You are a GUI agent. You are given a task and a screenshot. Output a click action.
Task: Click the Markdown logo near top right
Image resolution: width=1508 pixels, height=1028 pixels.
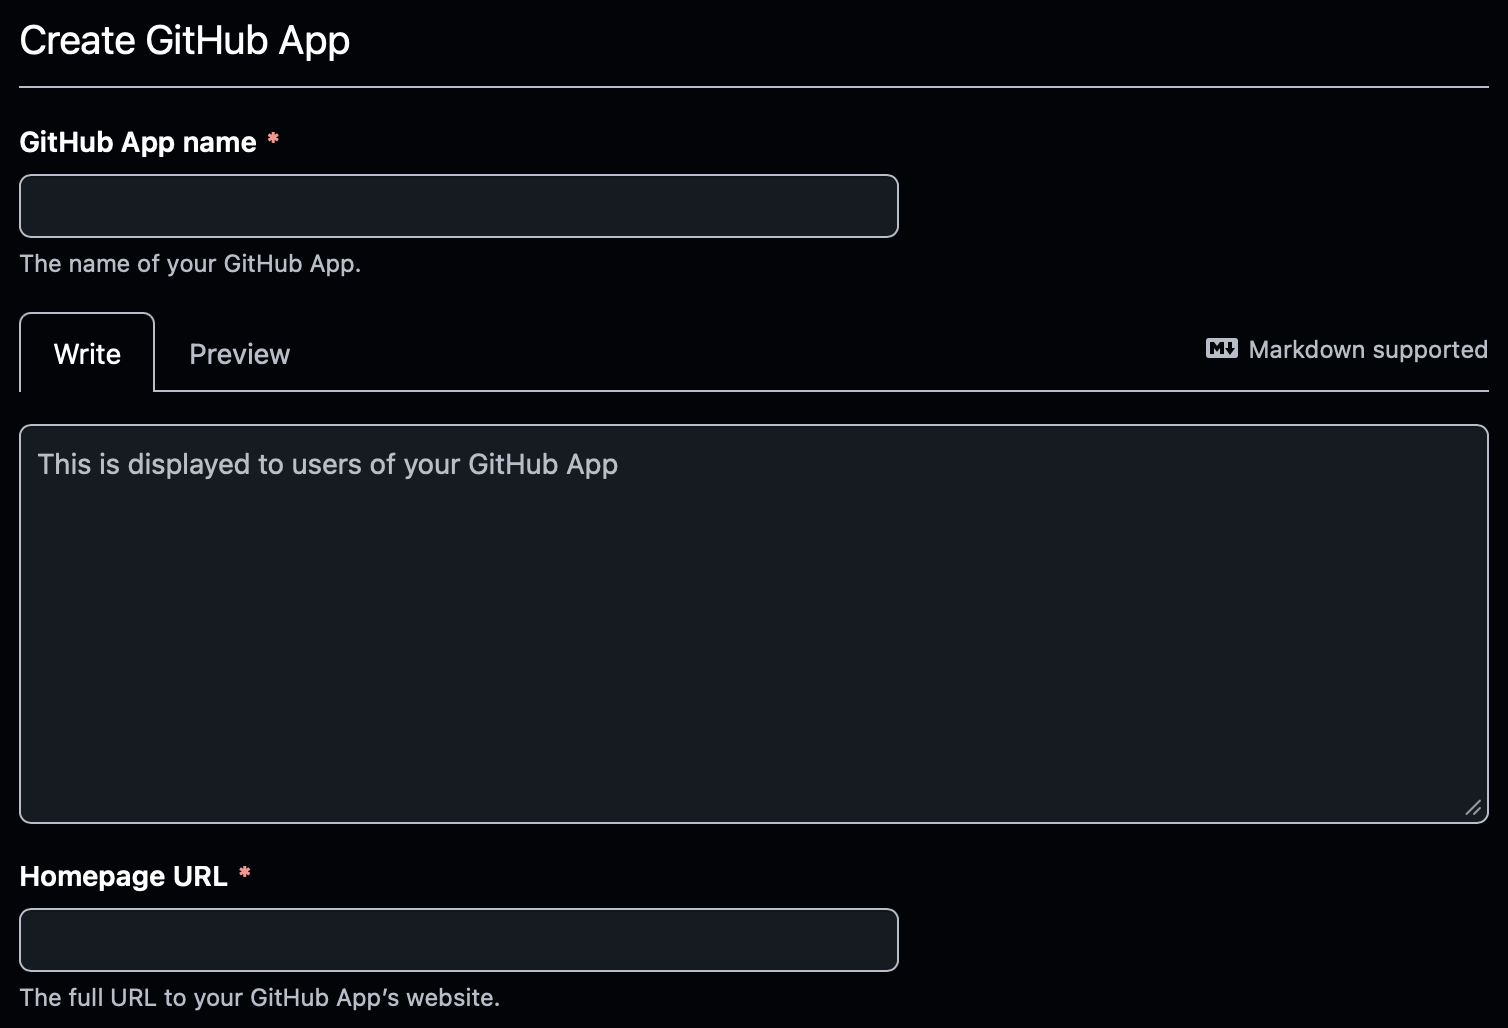(1221, 348)
